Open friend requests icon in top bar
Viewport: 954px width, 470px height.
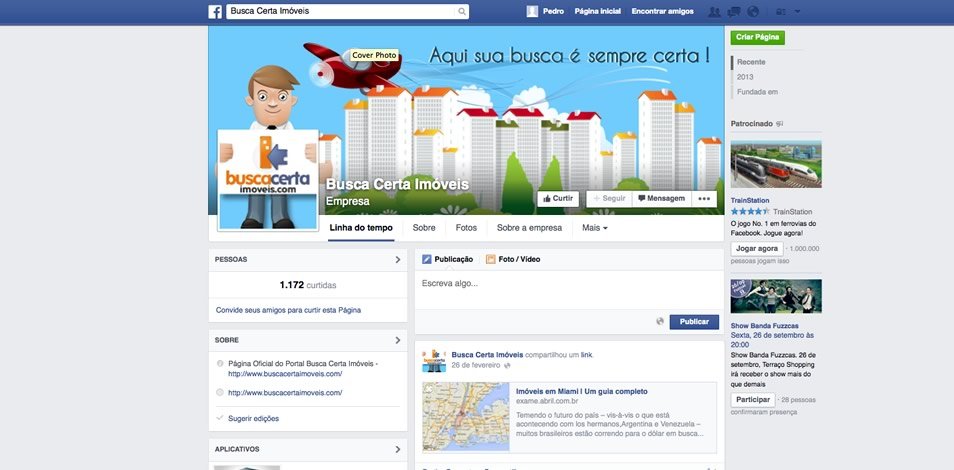tap(714, 12)
